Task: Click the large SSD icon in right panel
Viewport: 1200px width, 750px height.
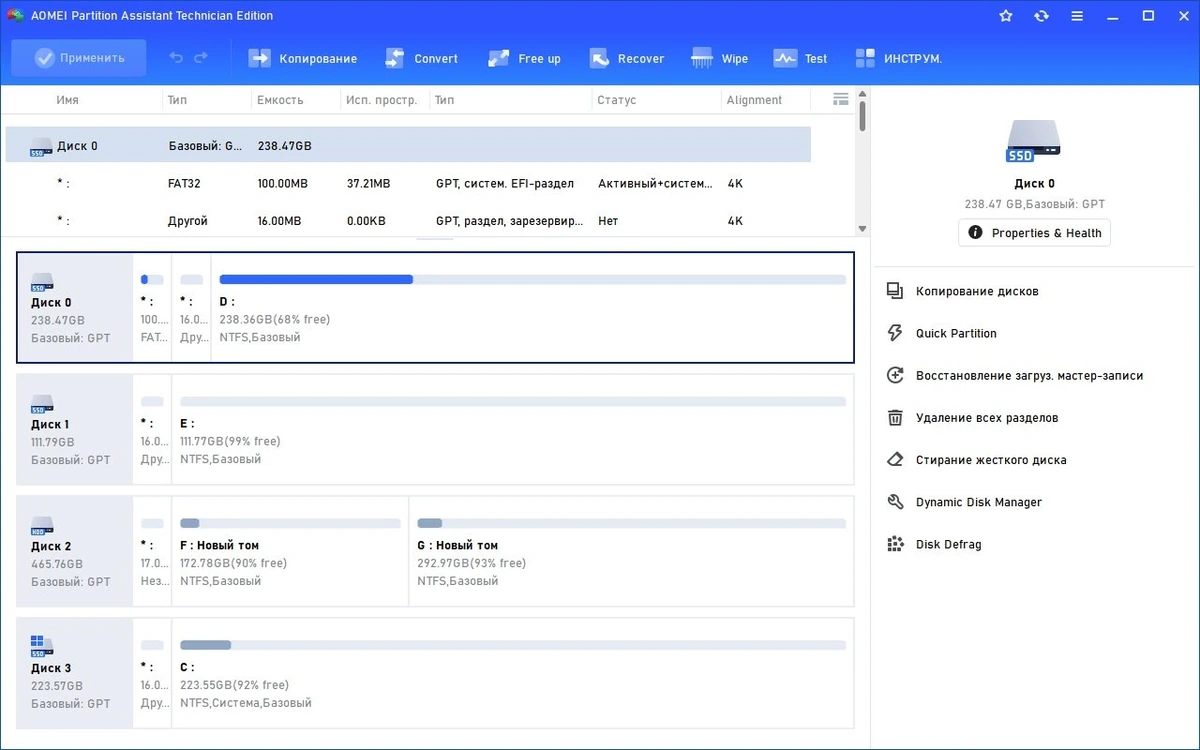Action: tap(1034, 142)
